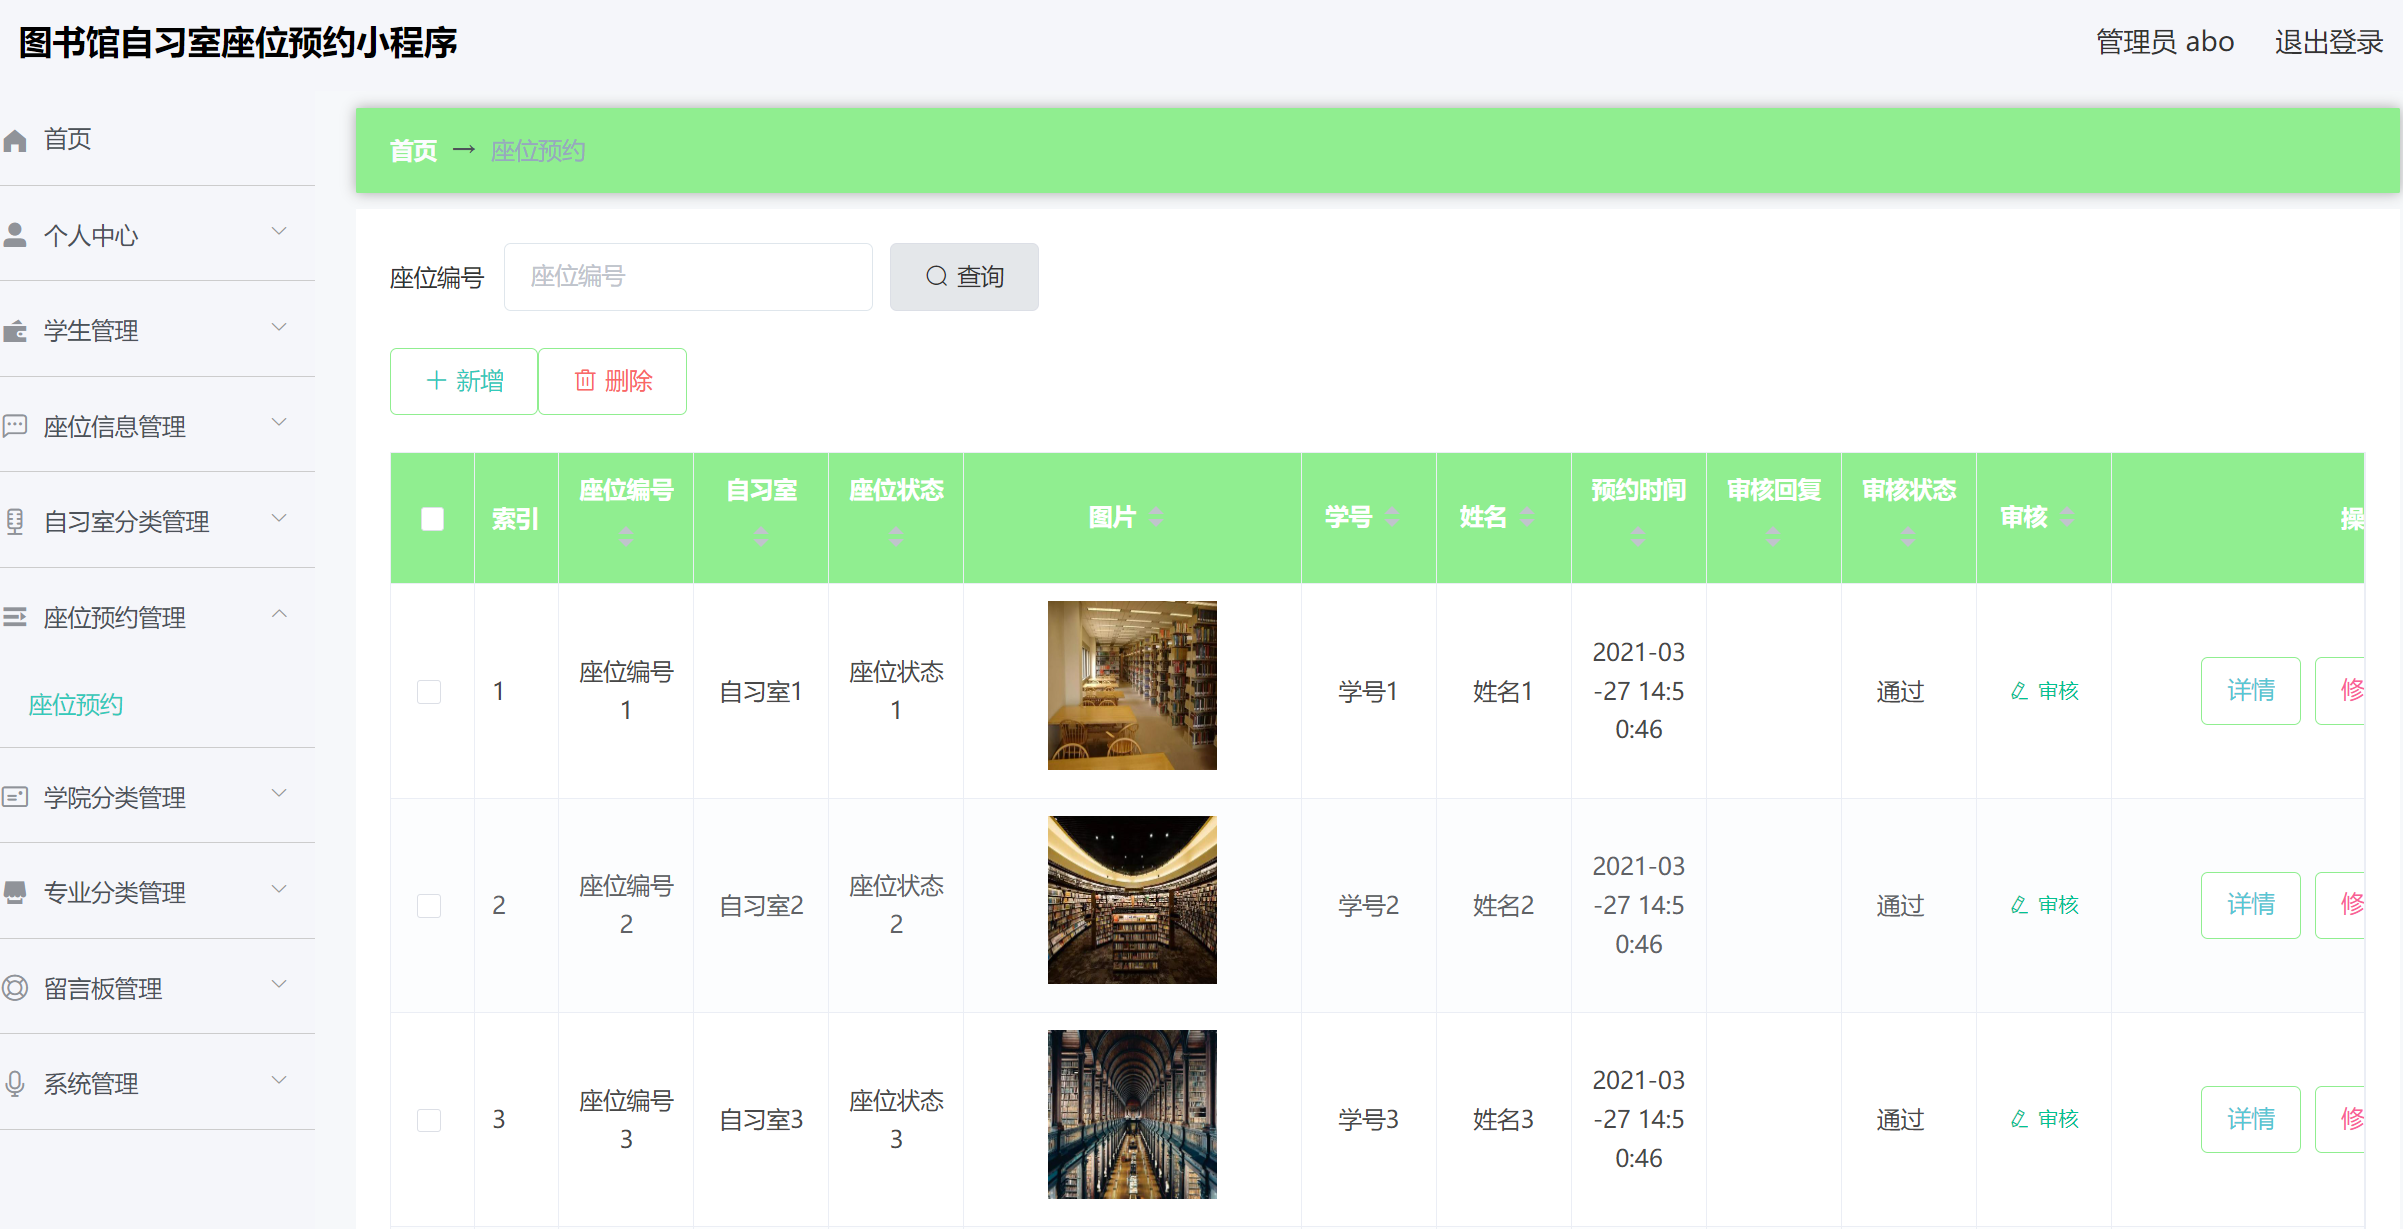Screen dimensions: 2403x1229
Task: Click the library thumbnail in row 2
Action: [x=1131, y=900]
